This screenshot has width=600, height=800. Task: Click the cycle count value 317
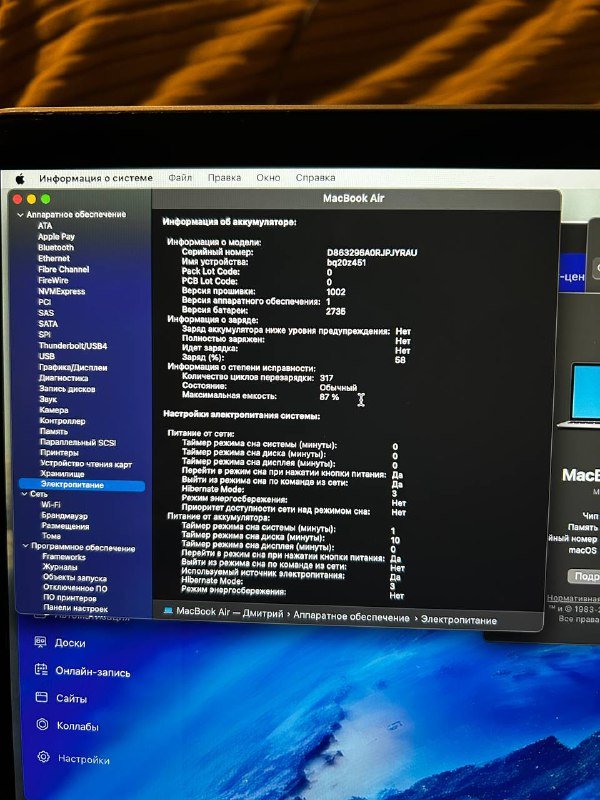327,378
